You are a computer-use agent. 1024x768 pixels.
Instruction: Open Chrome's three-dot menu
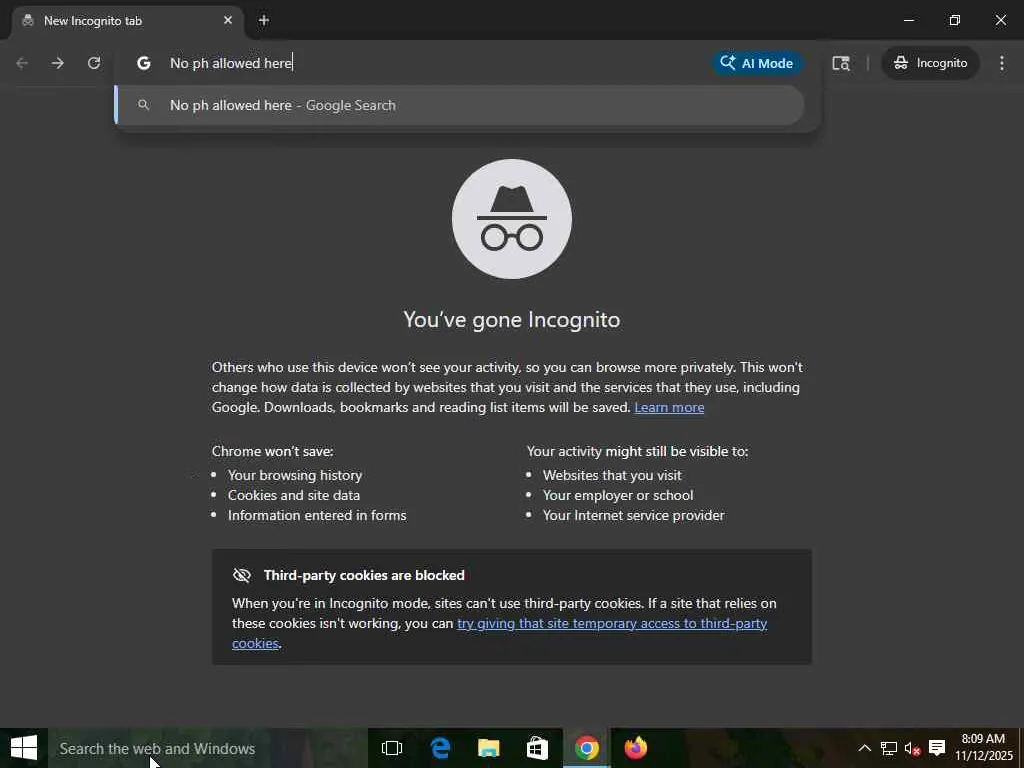(x=1002, y=63)
